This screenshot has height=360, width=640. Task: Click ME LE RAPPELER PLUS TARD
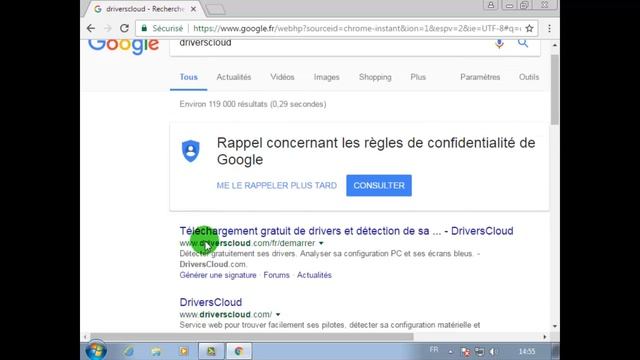pos(277,185)
